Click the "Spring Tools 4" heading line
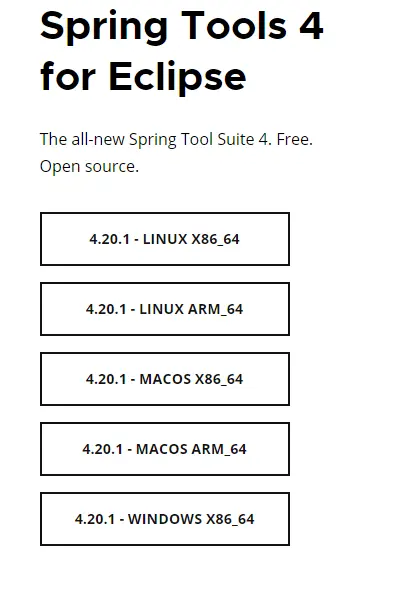Viewport: 398px width, 590px height. [182, 27]
